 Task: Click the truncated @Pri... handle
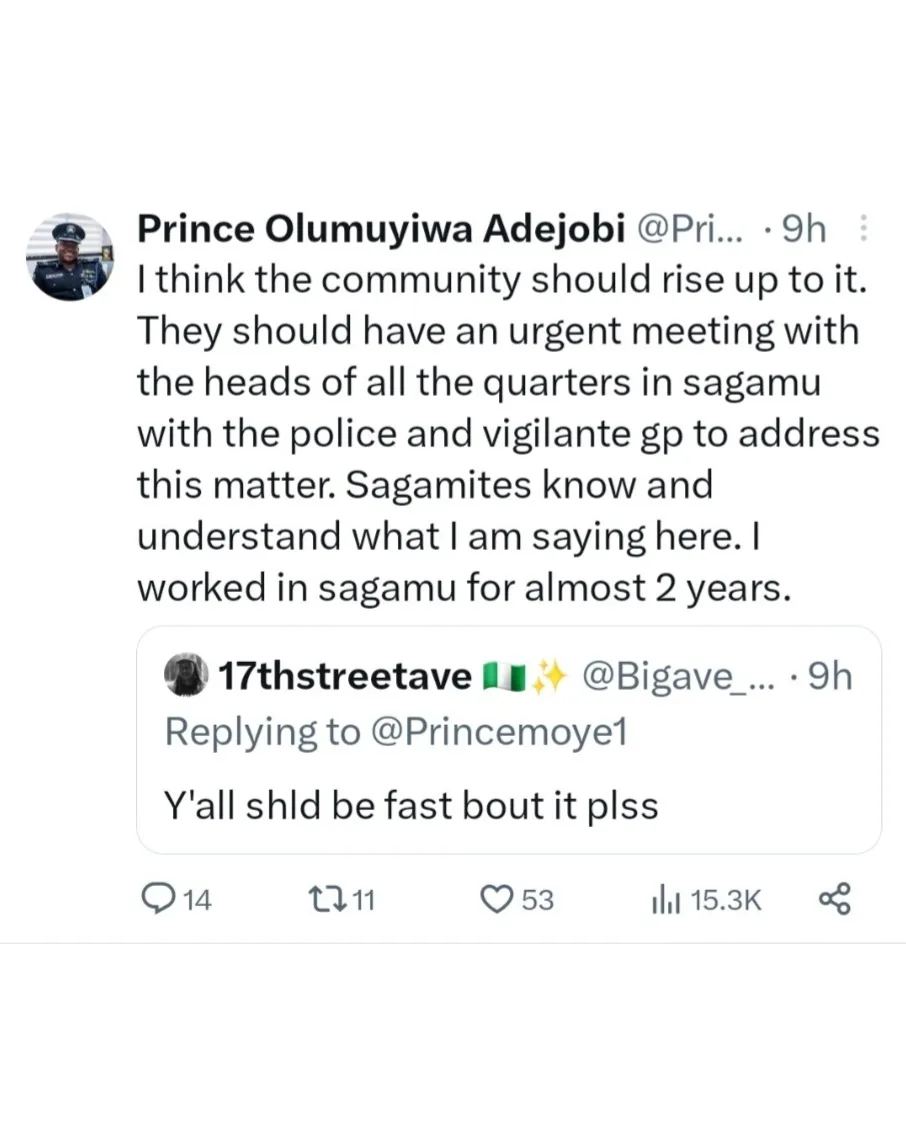pos(692,230)
